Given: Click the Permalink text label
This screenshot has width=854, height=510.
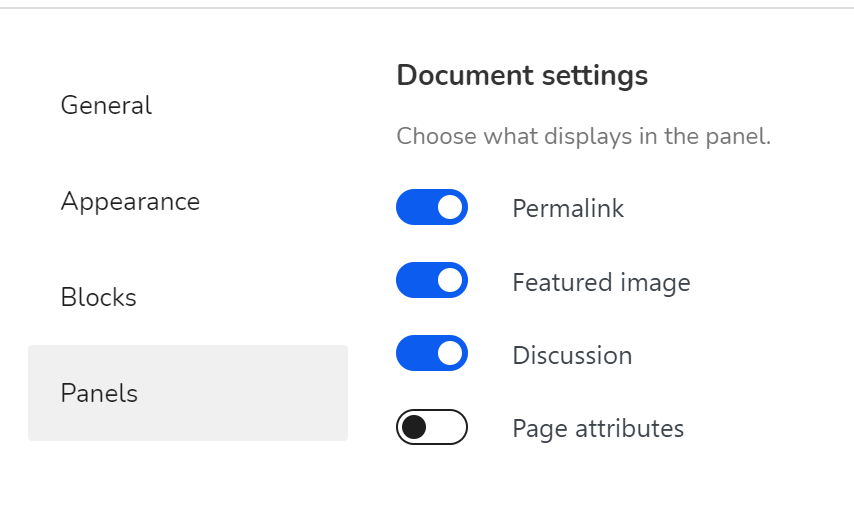Looking at the screenshot, I should 568,208.
